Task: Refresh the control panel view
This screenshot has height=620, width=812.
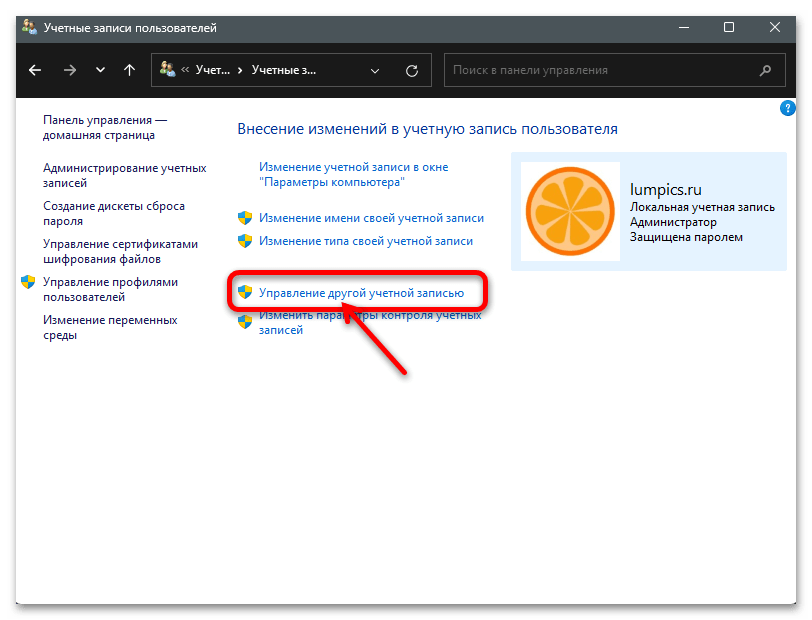Action: click(x=412, y=70)
